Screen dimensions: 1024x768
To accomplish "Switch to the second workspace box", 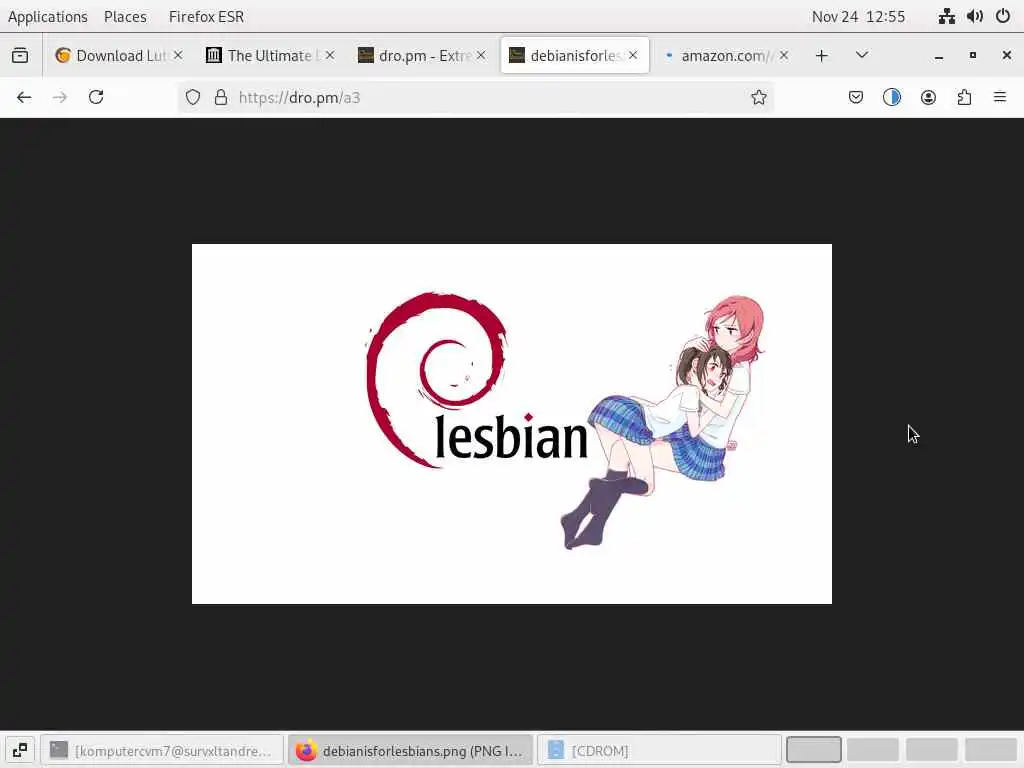I will pos(872,750).
